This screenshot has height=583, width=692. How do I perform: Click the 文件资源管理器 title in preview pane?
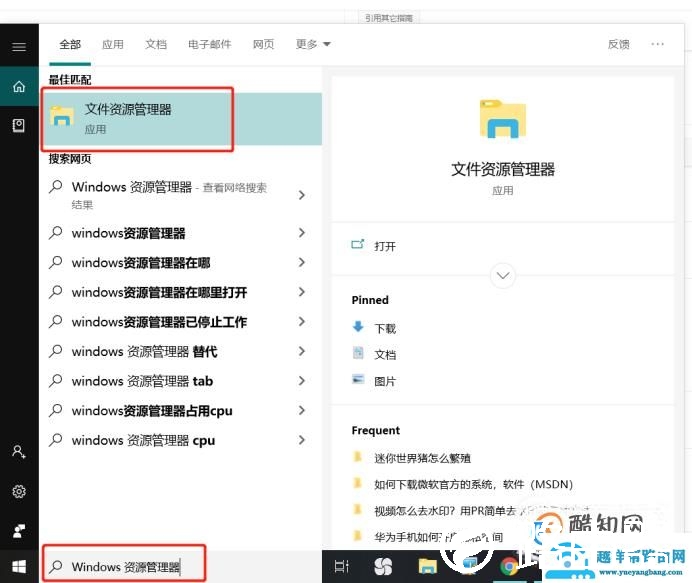click(x=503, y=169)
